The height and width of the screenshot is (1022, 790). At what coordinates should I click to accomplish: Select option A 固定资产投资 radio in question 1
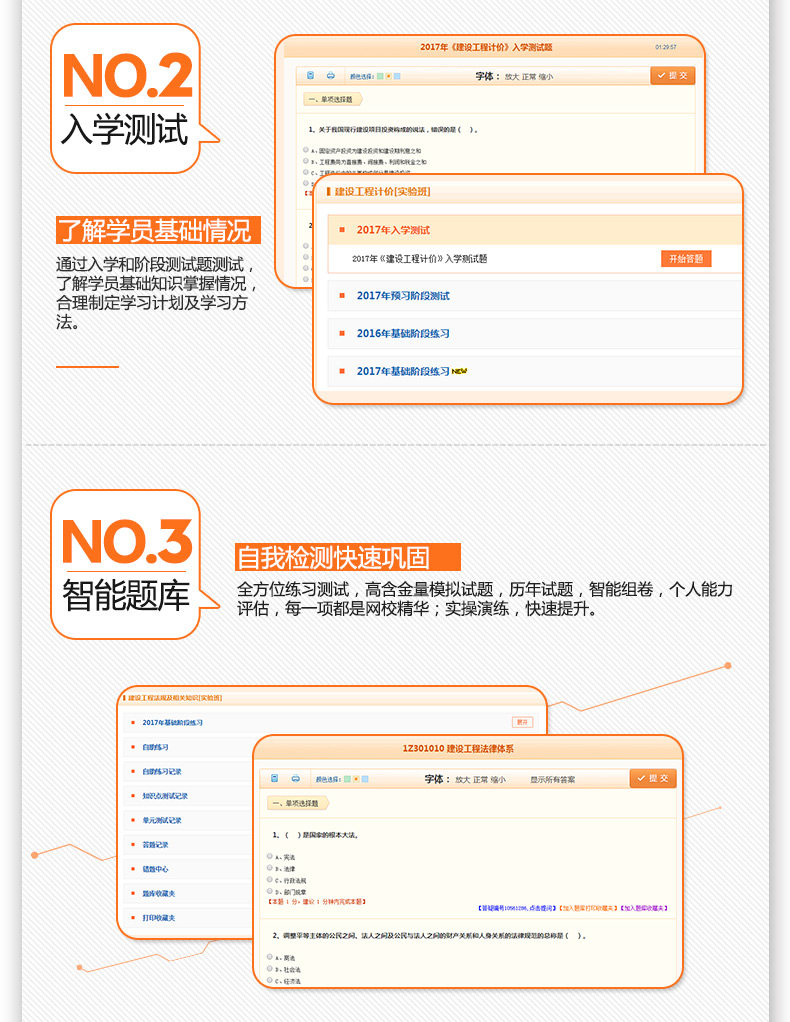[306, 150]
